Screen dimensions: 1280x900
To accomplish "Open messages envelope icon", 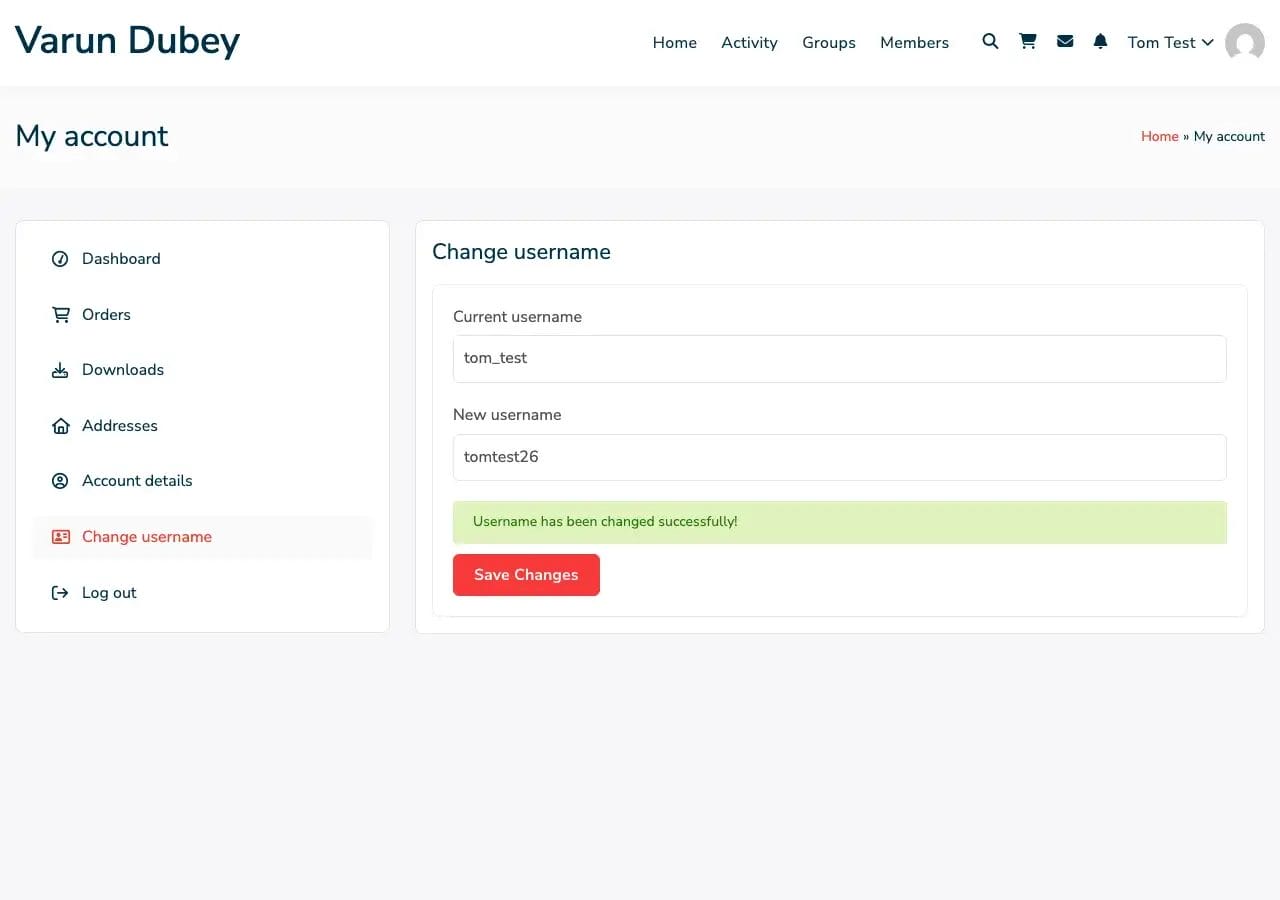I will pyautogui.click(x=1065, y=42).
